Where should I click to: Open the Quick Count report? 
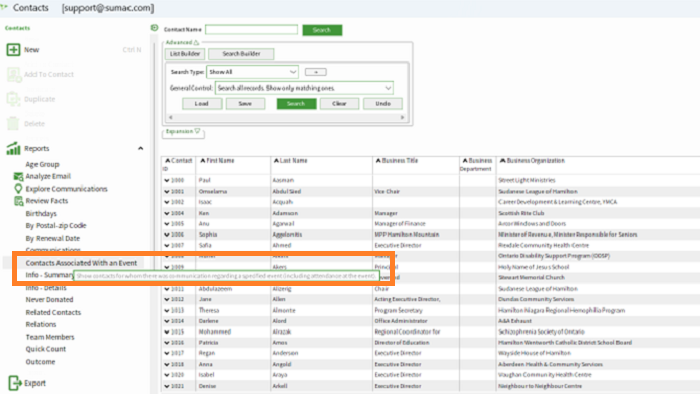pyautogui.click(x=46, y=349)
